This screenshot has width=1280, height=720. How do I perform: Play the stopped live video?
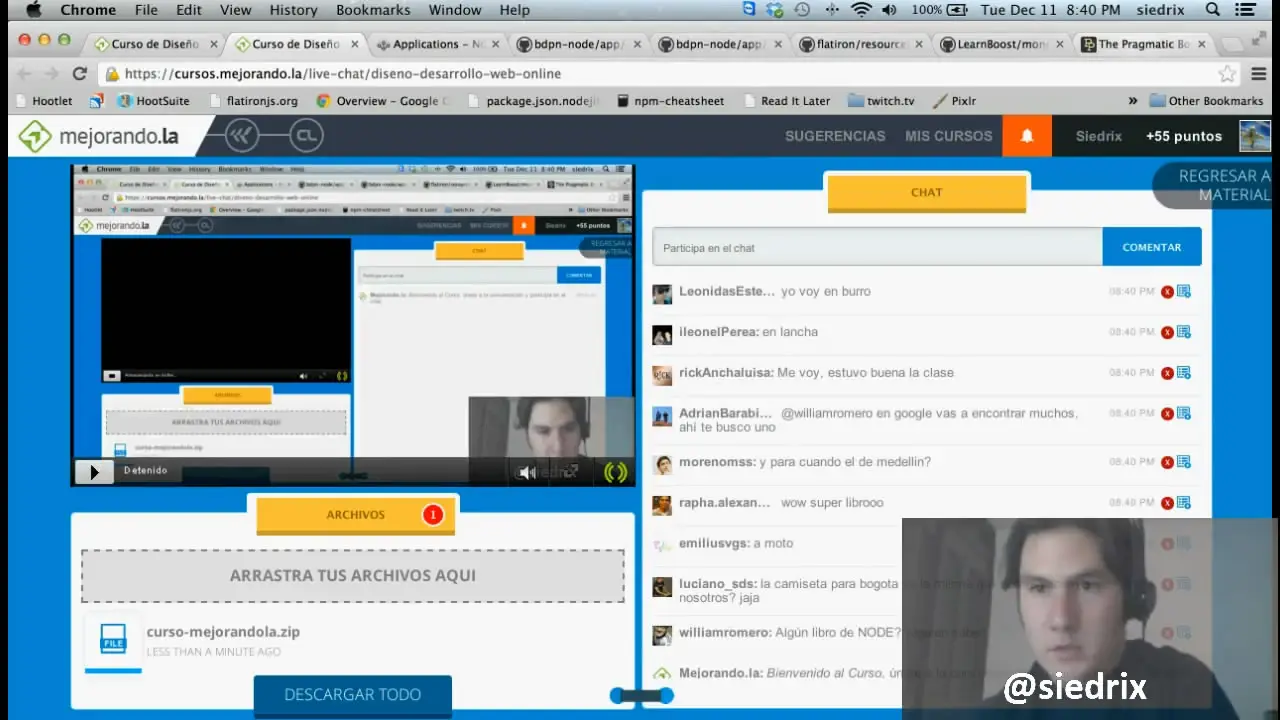(x=95, y=471)
